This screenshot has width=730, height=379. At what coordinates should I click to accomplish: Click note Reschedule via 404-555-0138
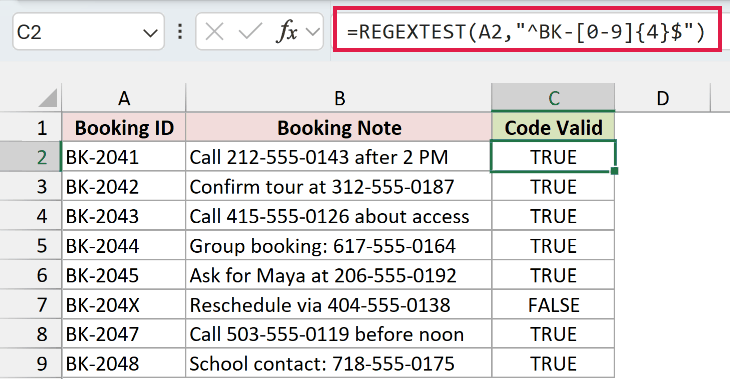tap(338, 305)
